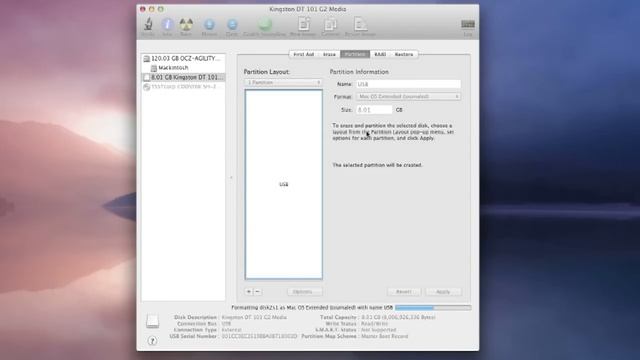Click the Name input field
The image size is (640, 360).
[x=408, y=84]
